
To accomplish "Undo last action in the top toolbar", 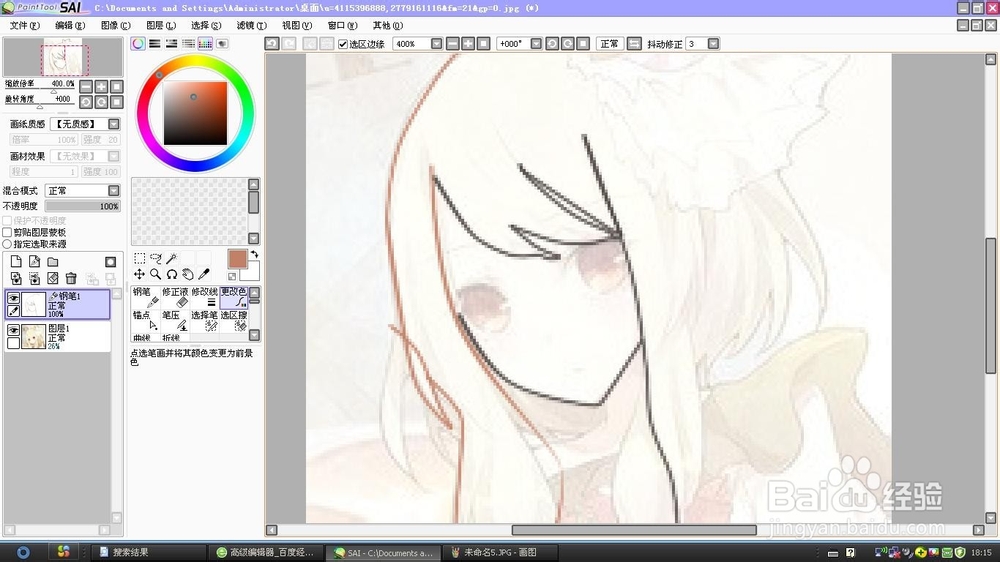I will 272,43.
